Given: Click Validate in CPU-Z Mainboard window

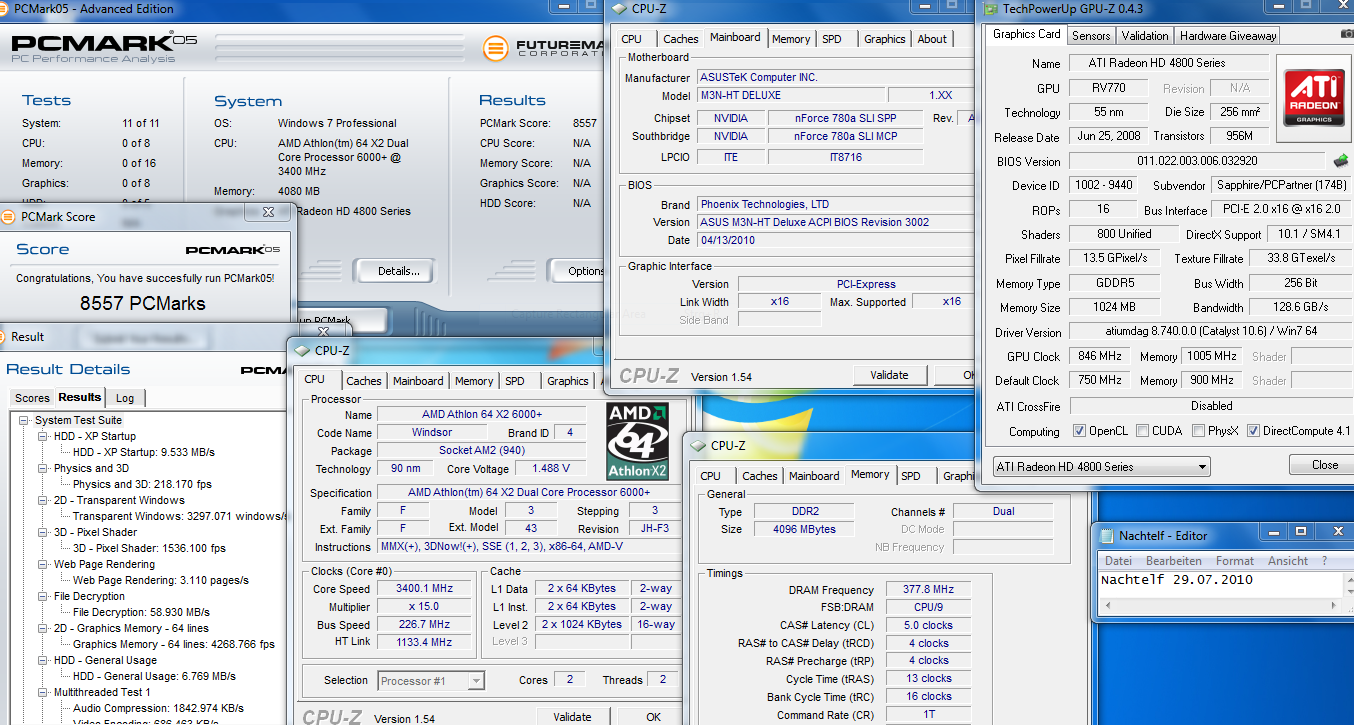Looking at the screenshot, I should click(889, 376).
